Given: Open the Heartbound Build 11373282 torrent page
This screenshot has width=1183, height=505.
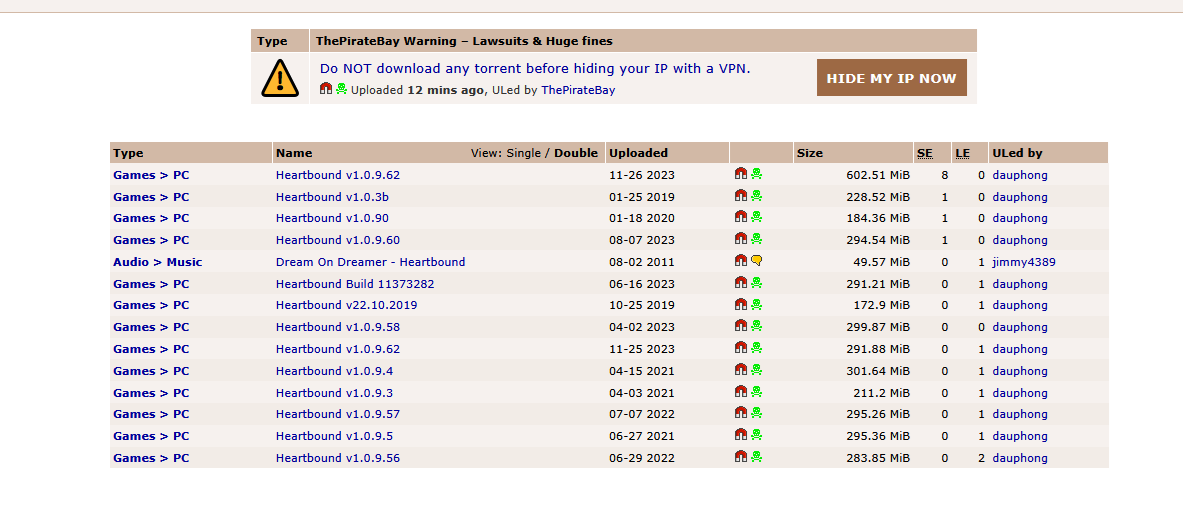Looking at the screenshot, I should [x=355, y=284].
